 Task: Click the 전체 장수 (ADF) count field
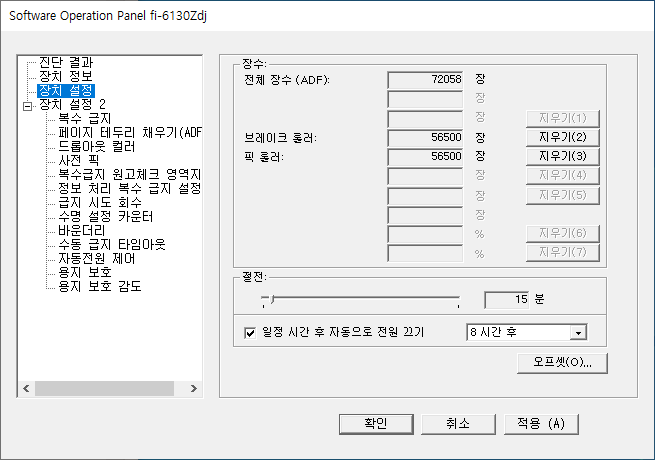click(425, 79)
